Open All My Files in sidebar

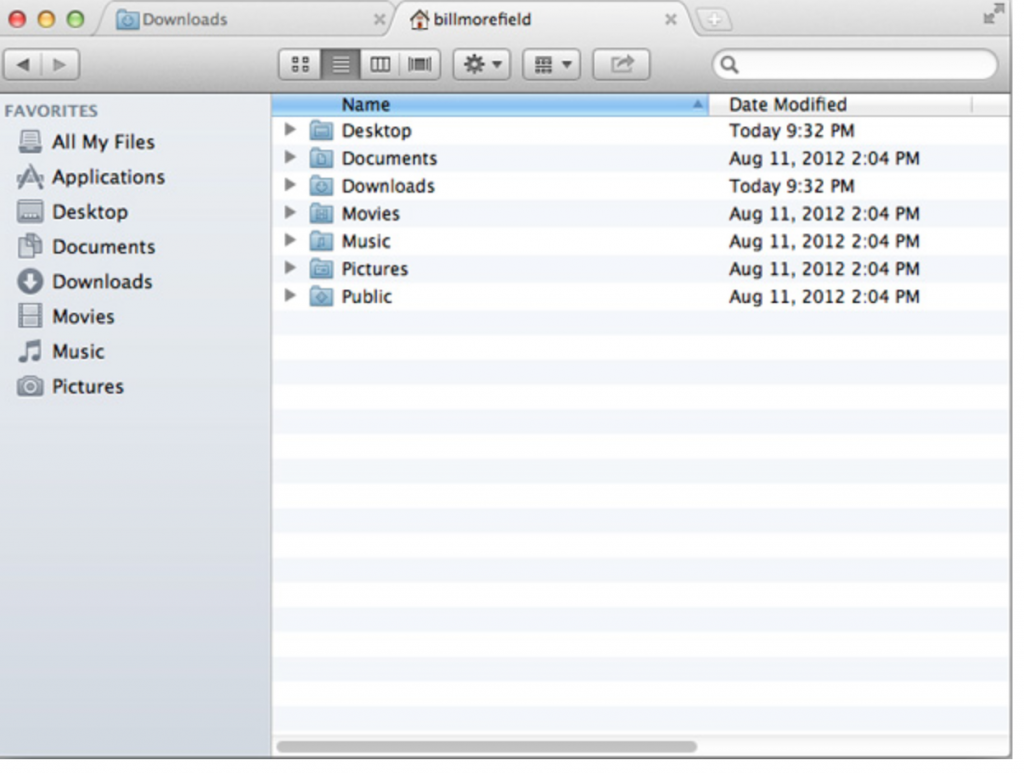coord(103,142)
